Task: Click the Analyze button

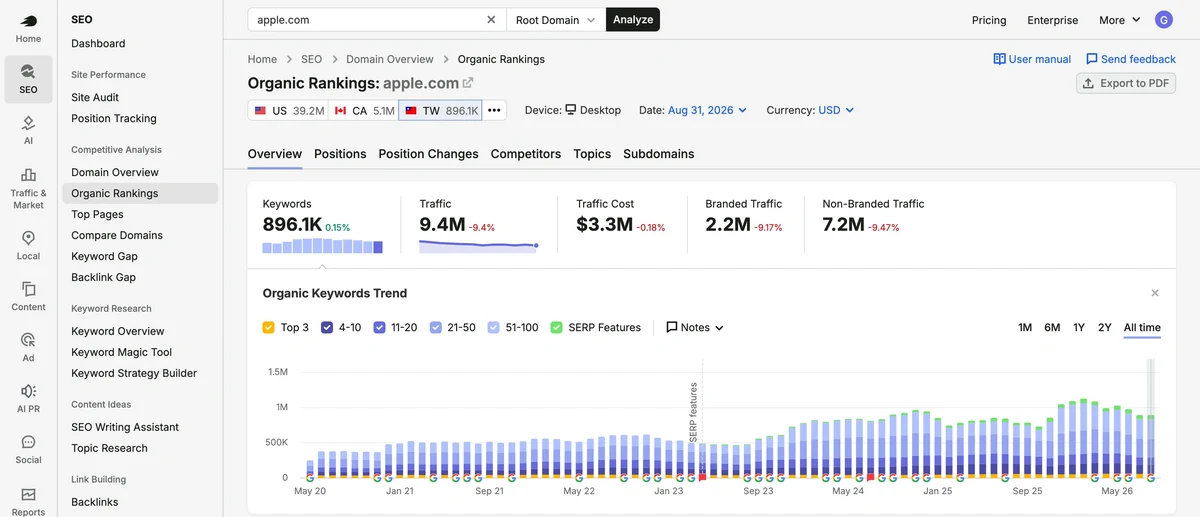Action: point(633,20)
